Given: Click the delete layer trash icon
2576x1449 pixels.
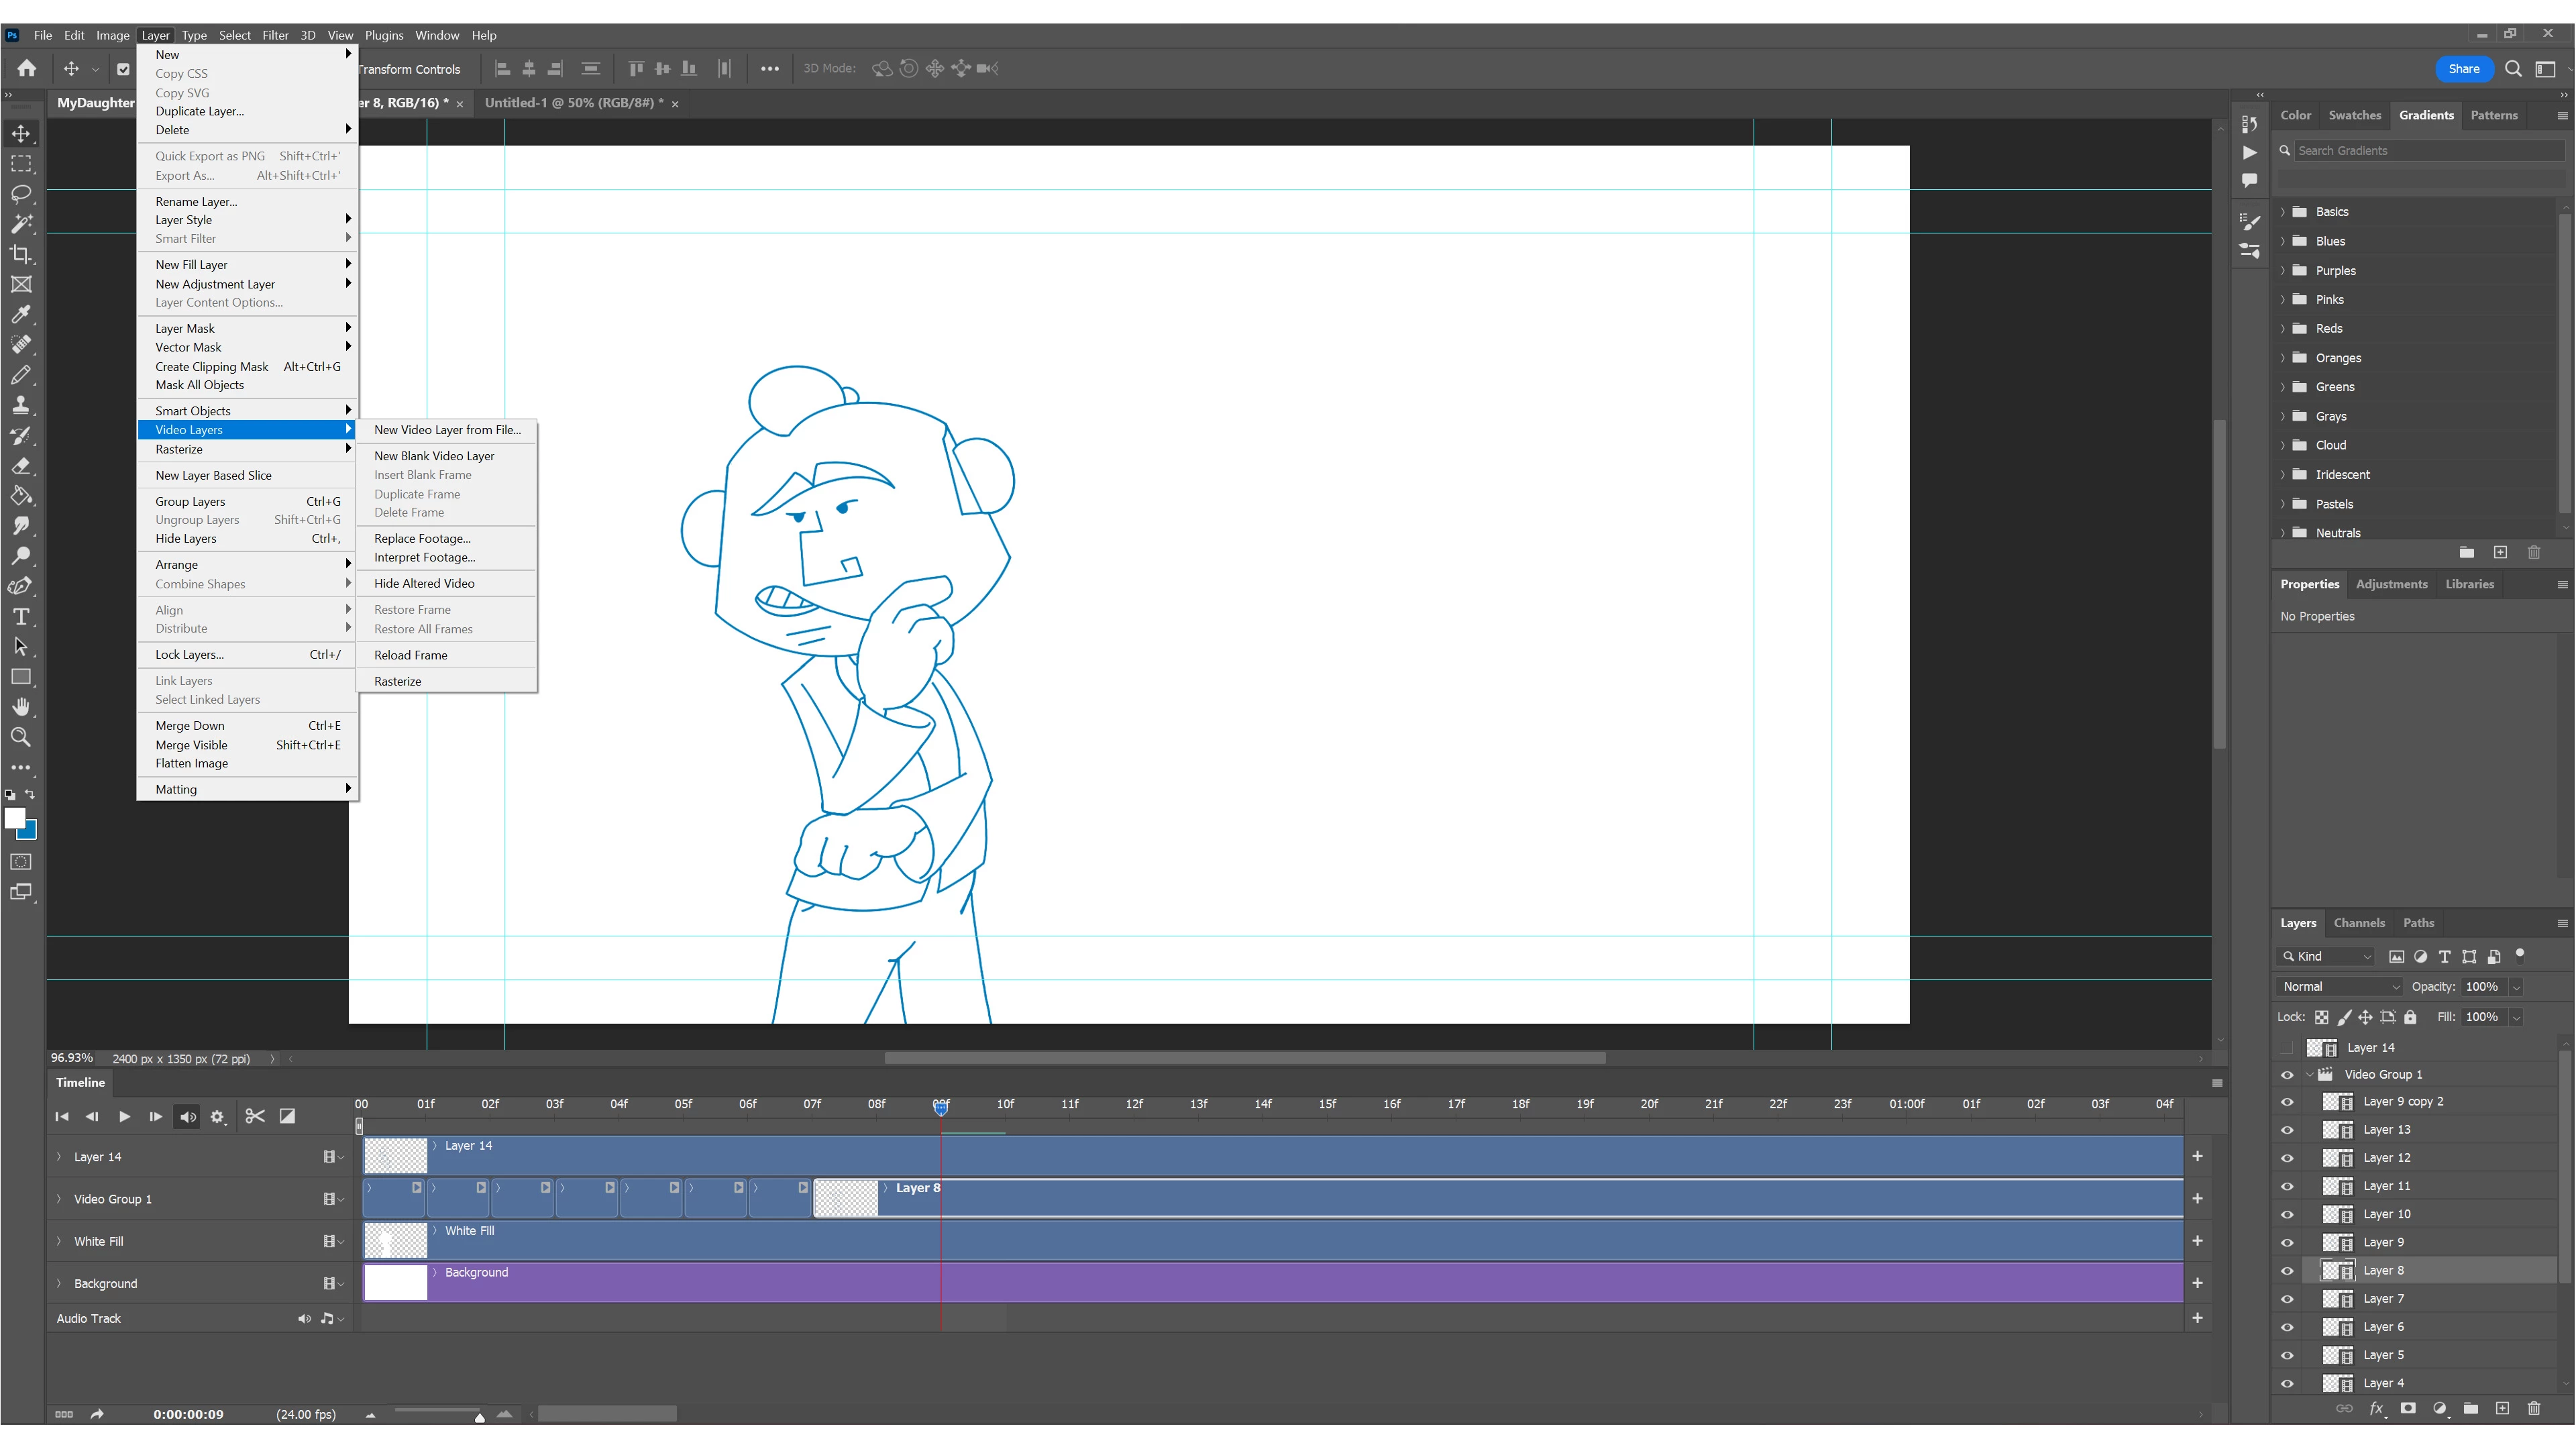Looking at the screenshot, I should coord(2533,1408).
